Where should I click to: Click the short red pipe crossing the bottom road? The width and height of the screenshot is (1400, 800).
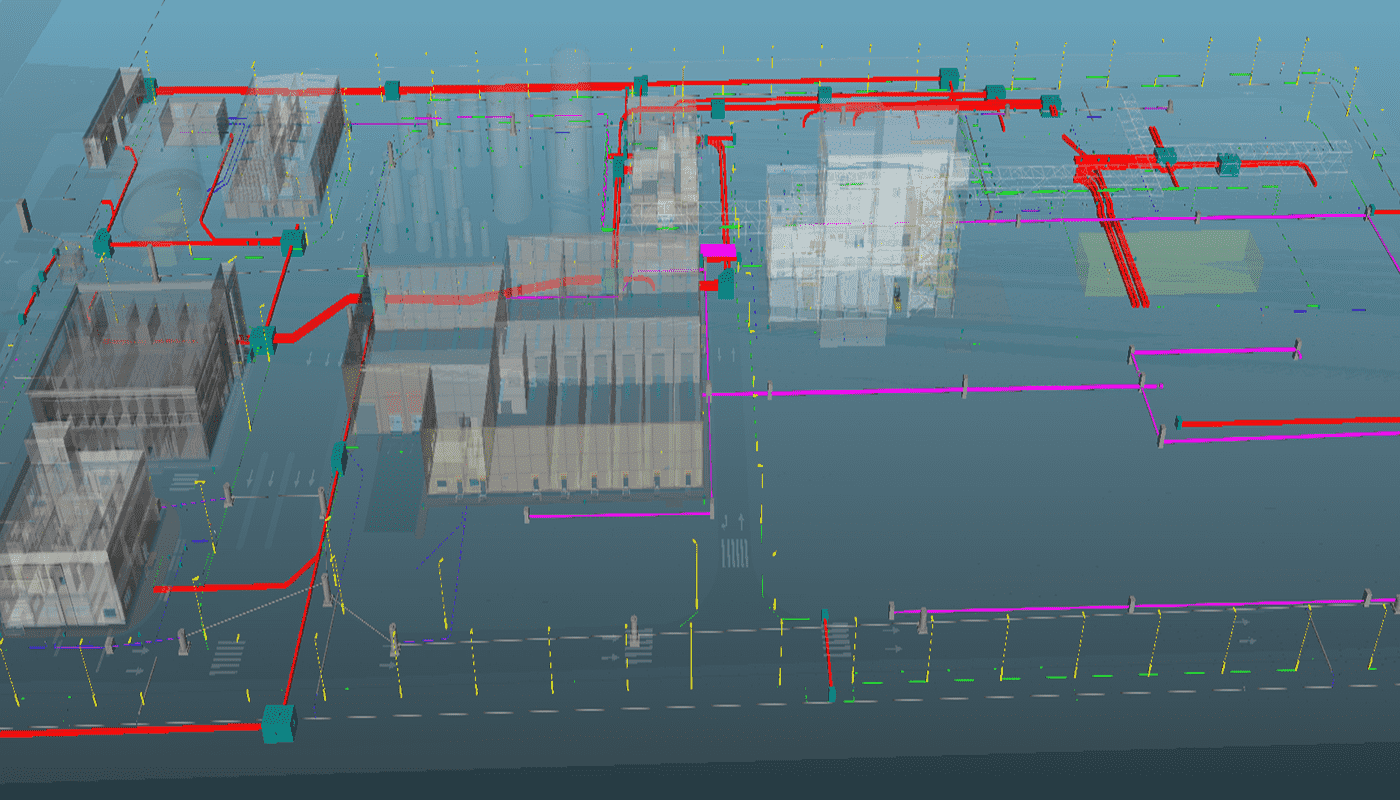[827, 655]
